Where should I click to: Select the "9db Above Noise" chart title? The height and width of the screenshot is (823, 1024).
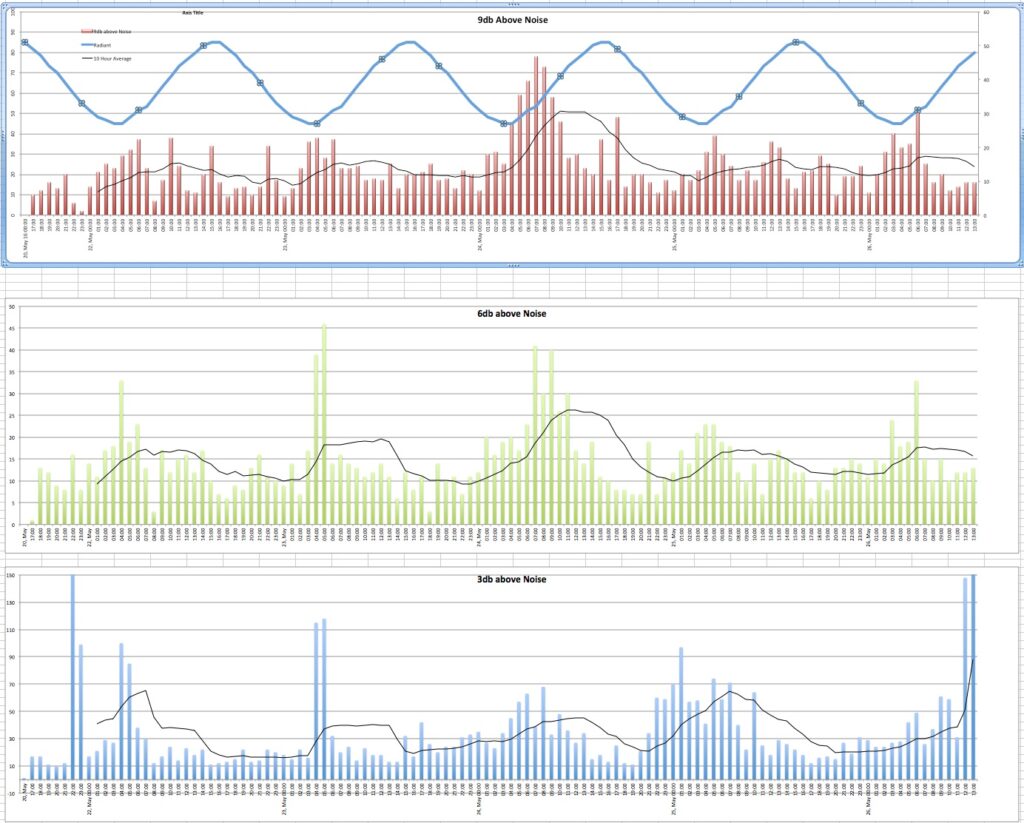click(x=512, y=20)
